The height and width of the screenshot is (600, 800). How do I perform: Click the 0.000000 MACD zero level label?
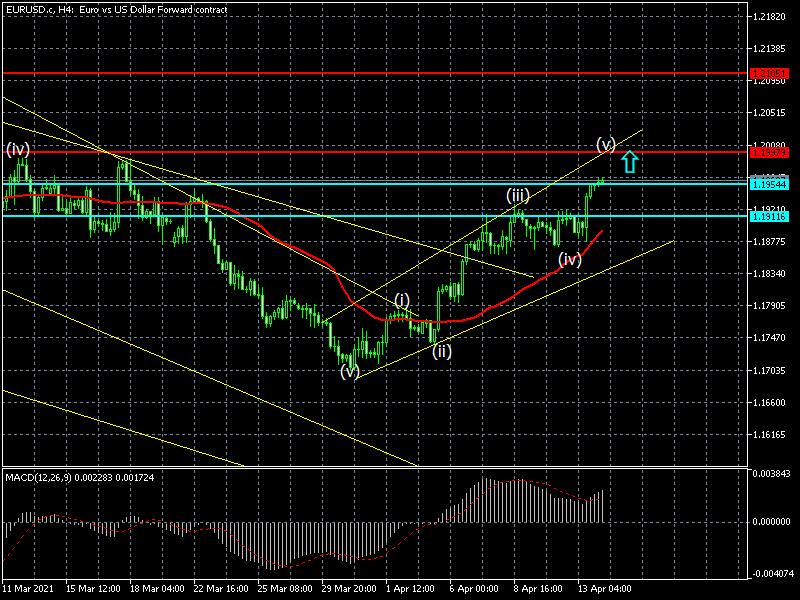click(x=771, y=522)
